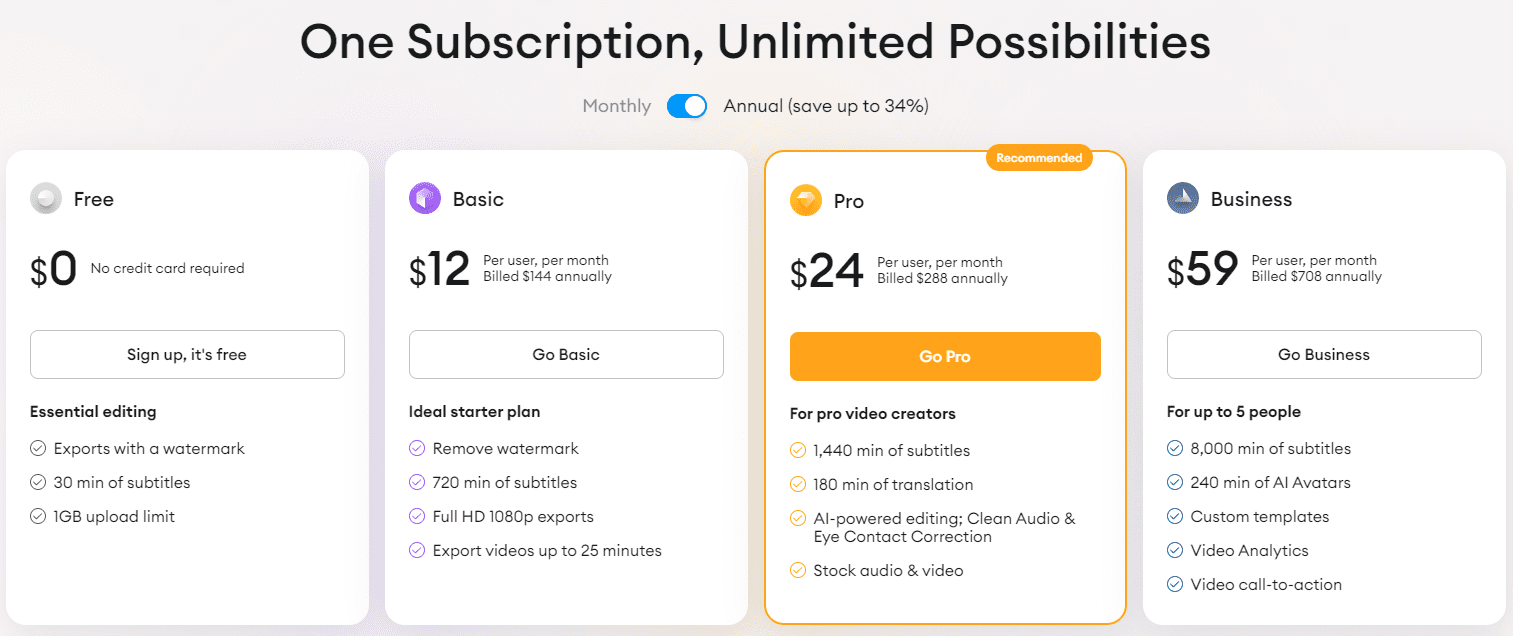Click the orange Pro plan diamond icon
Screen dimensions: 1513x636
coord(806,201)
